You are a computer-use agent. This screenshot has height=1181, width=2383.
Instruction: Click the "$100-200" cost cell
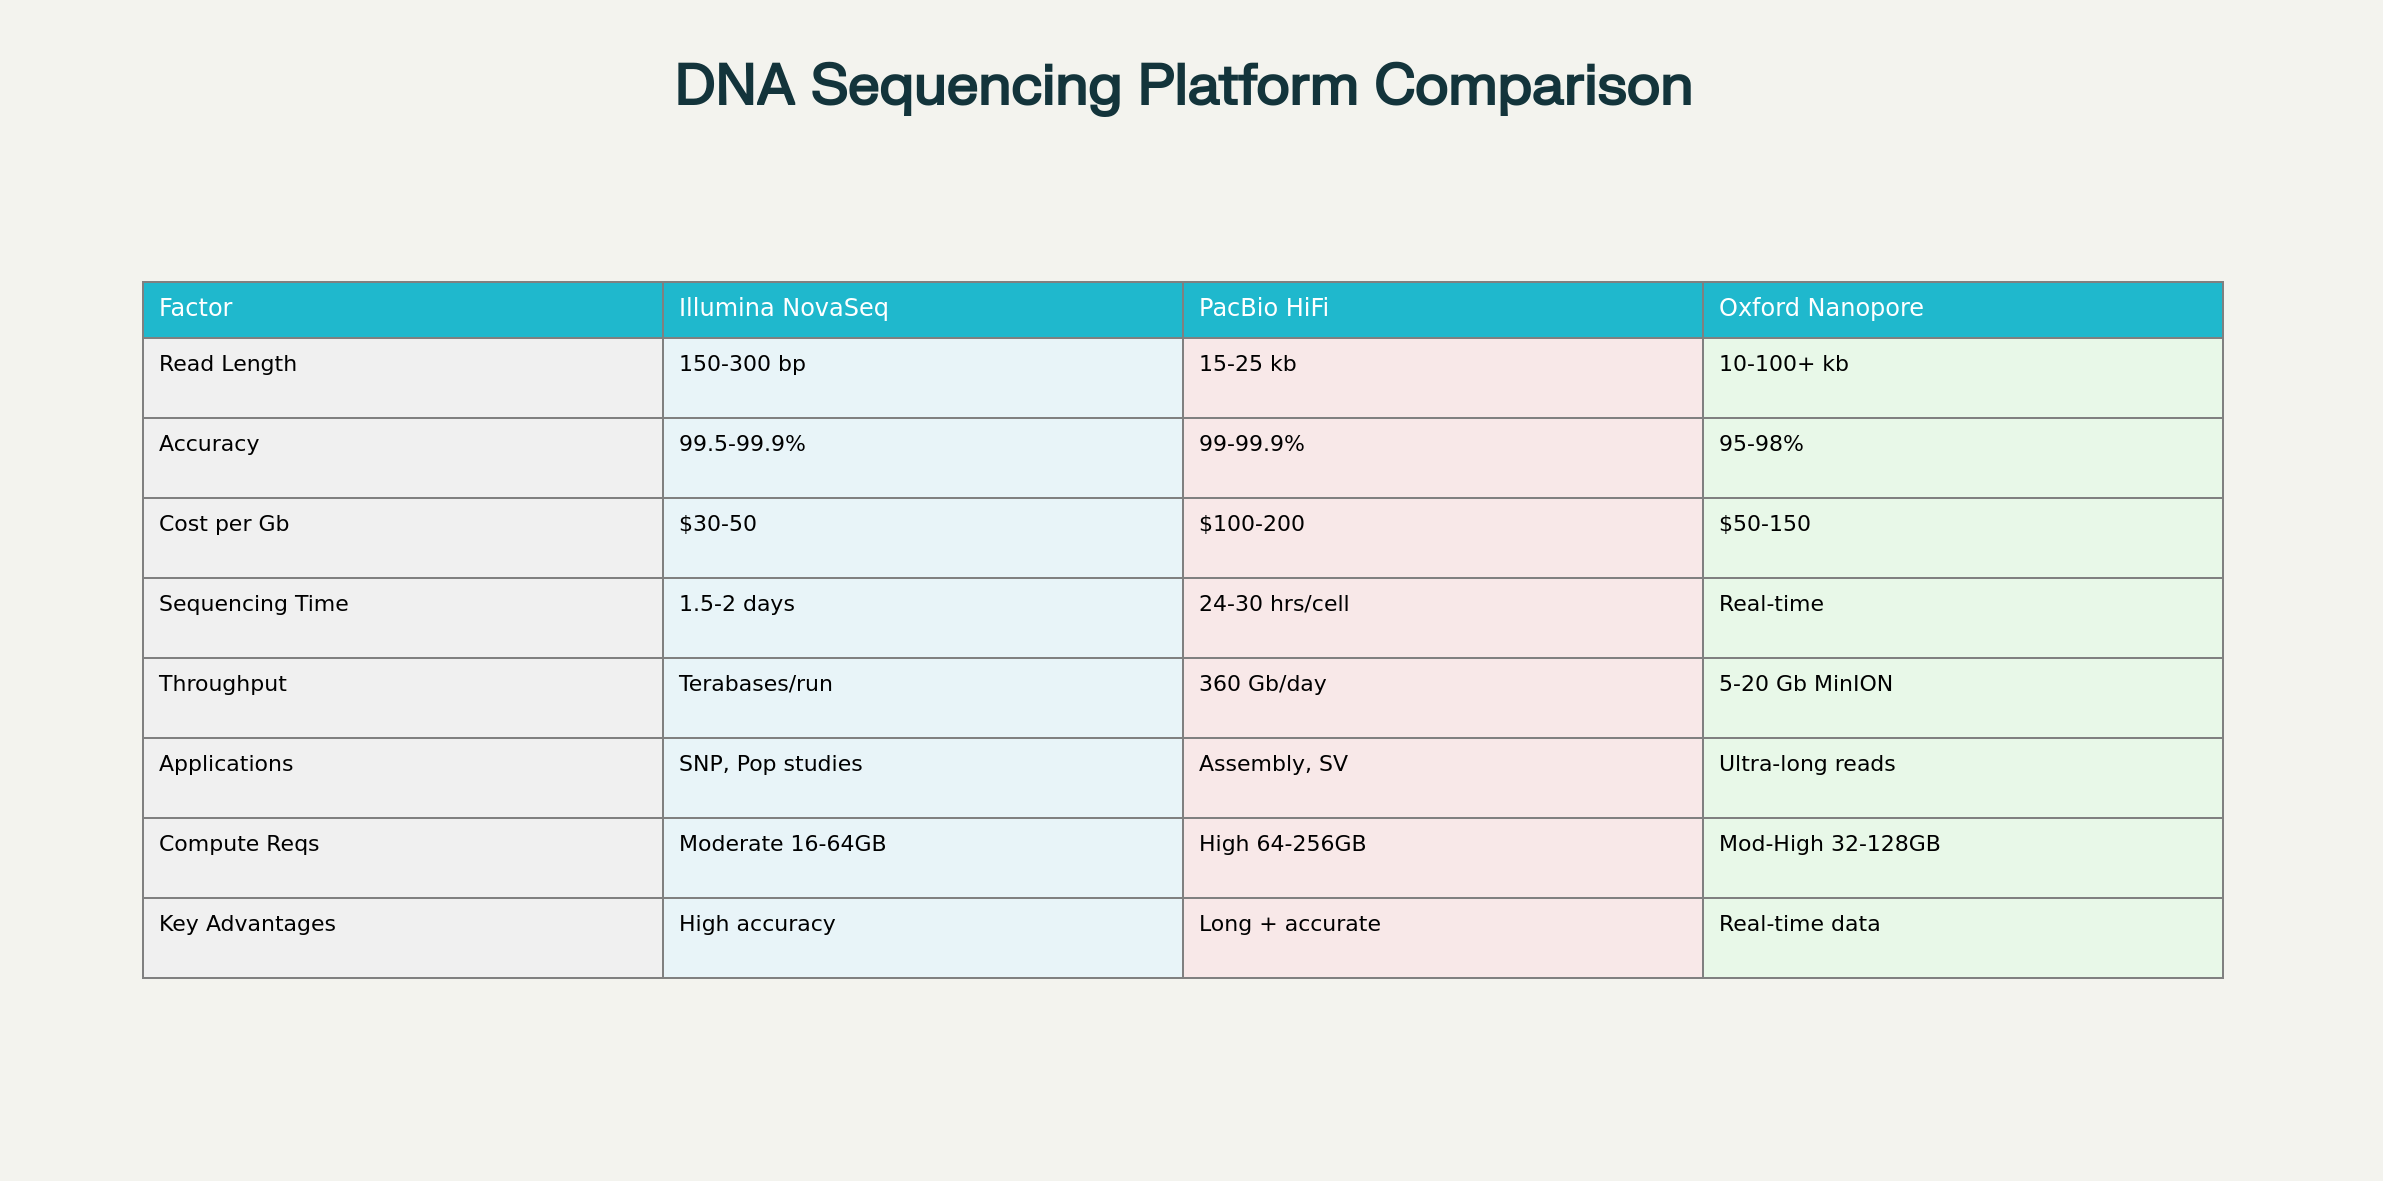(1251, 525)
